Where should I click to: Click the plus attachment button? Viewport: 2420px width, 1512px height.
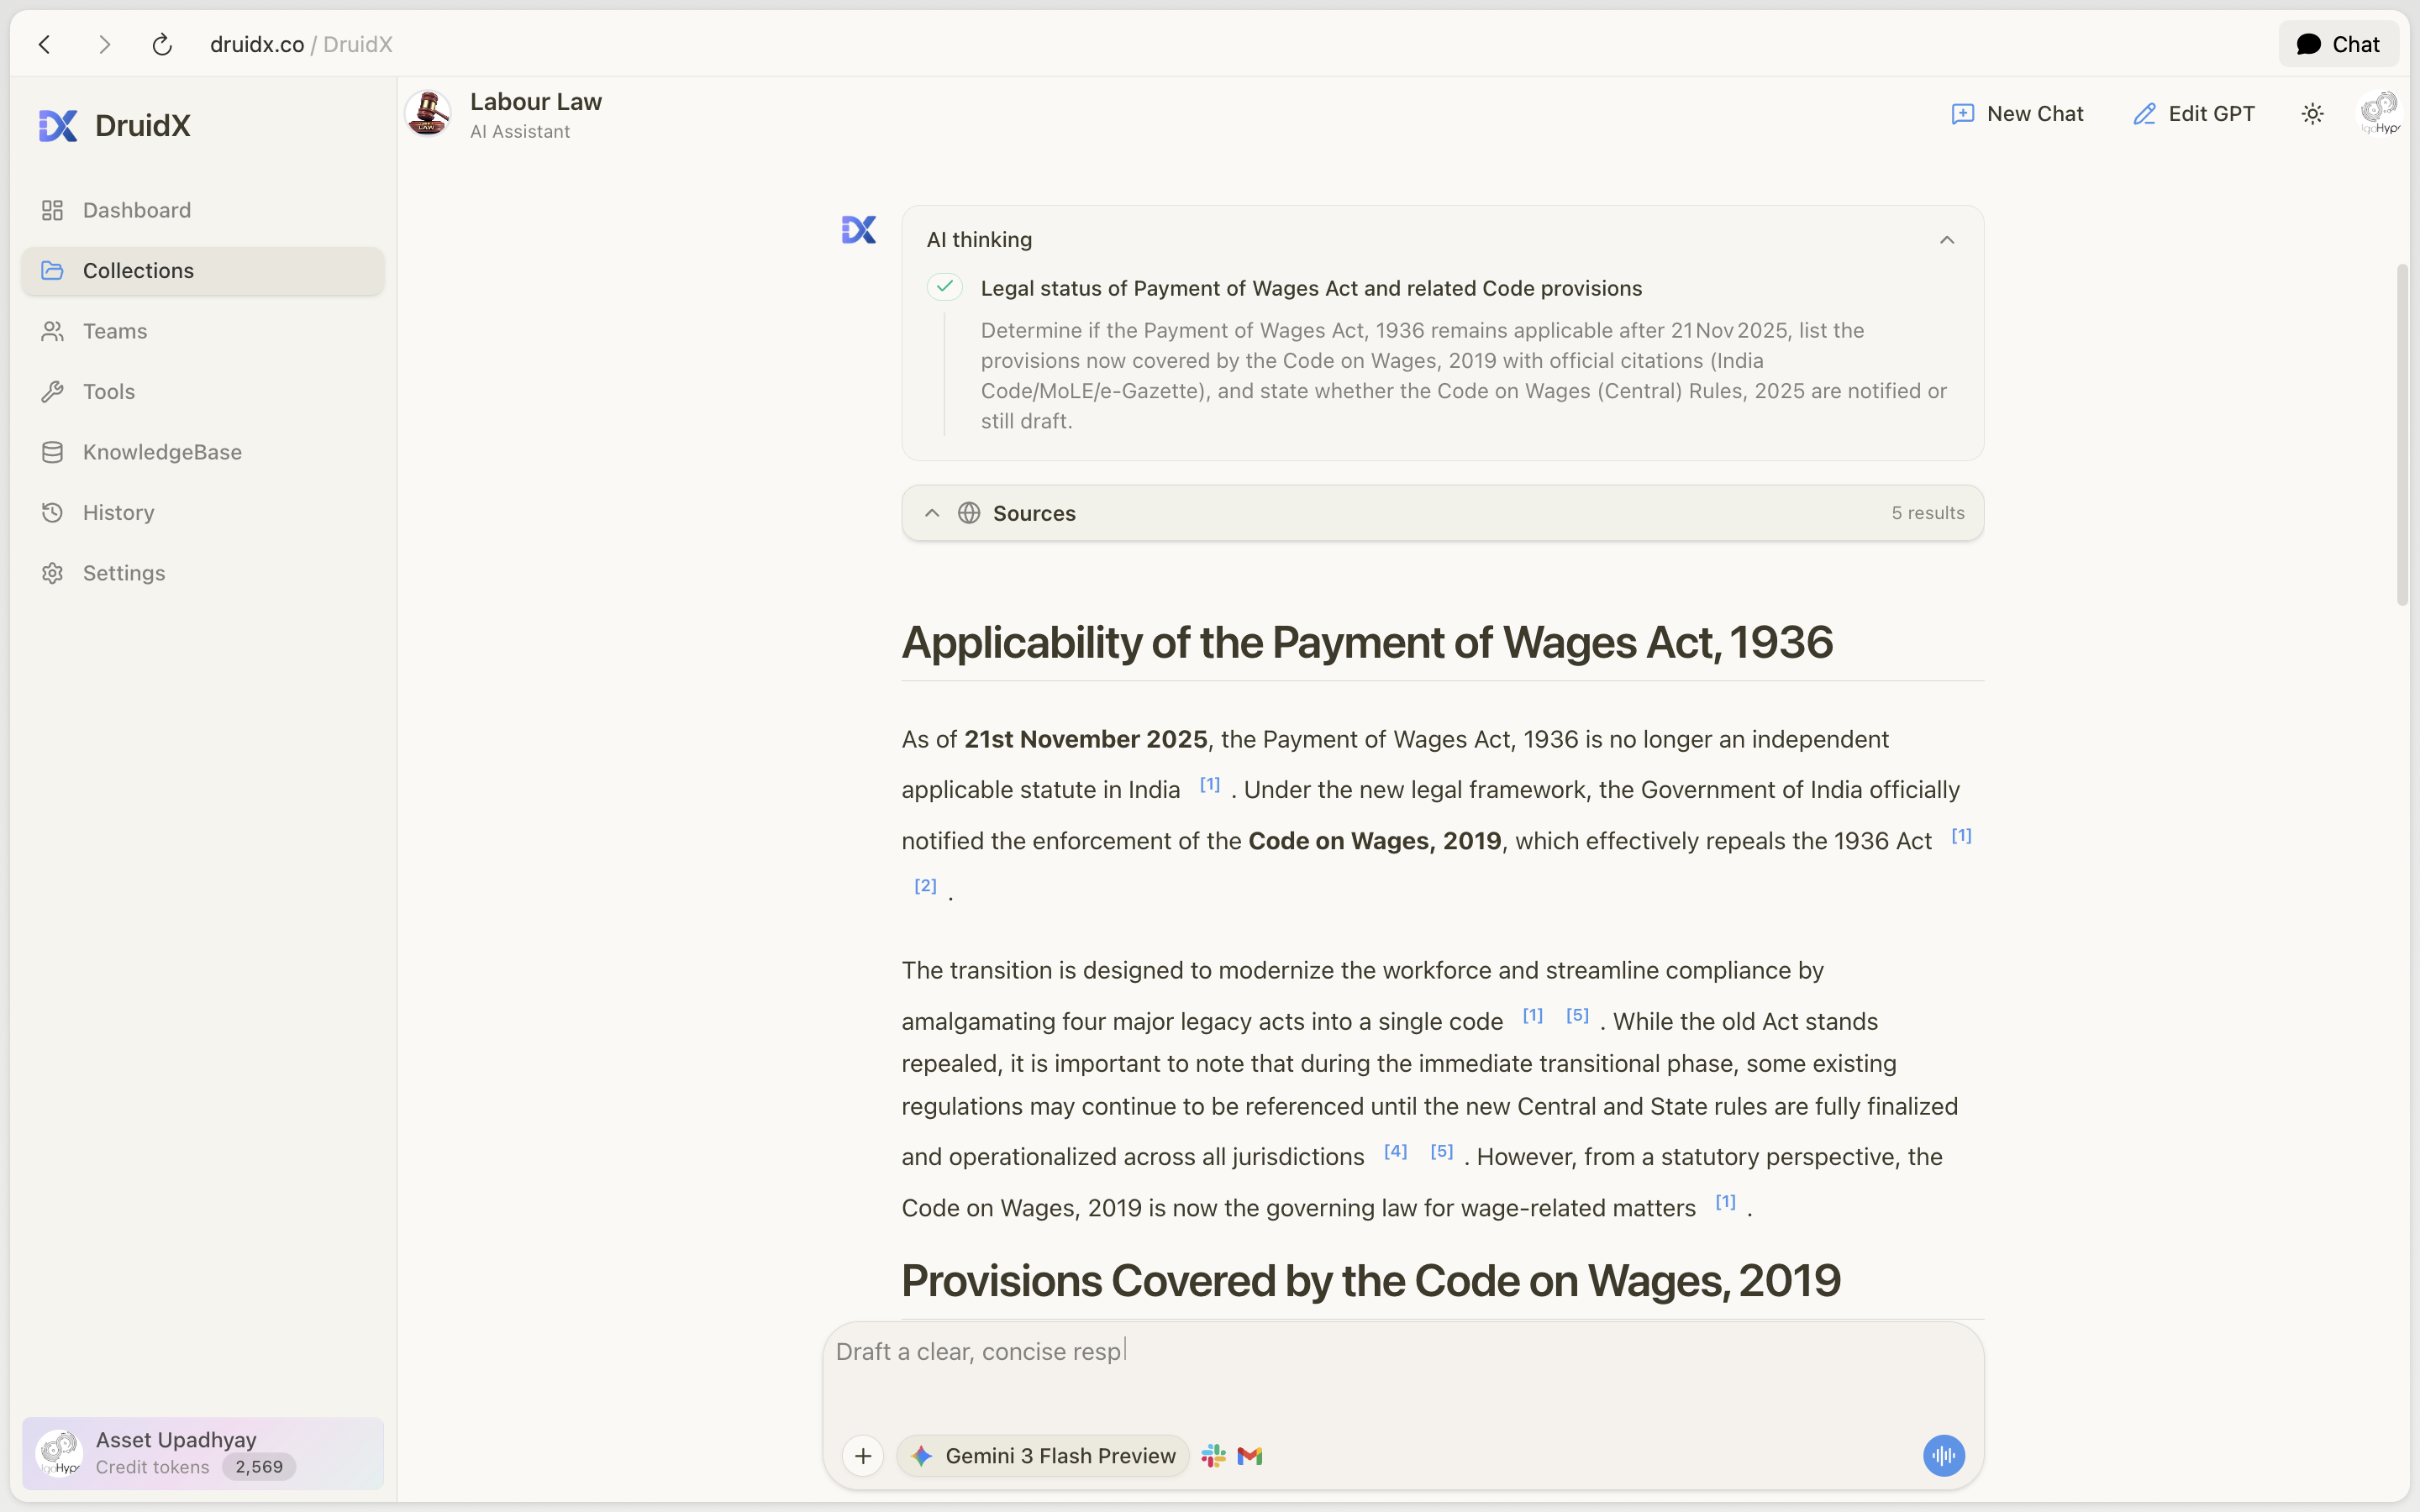coord(863,1456)
